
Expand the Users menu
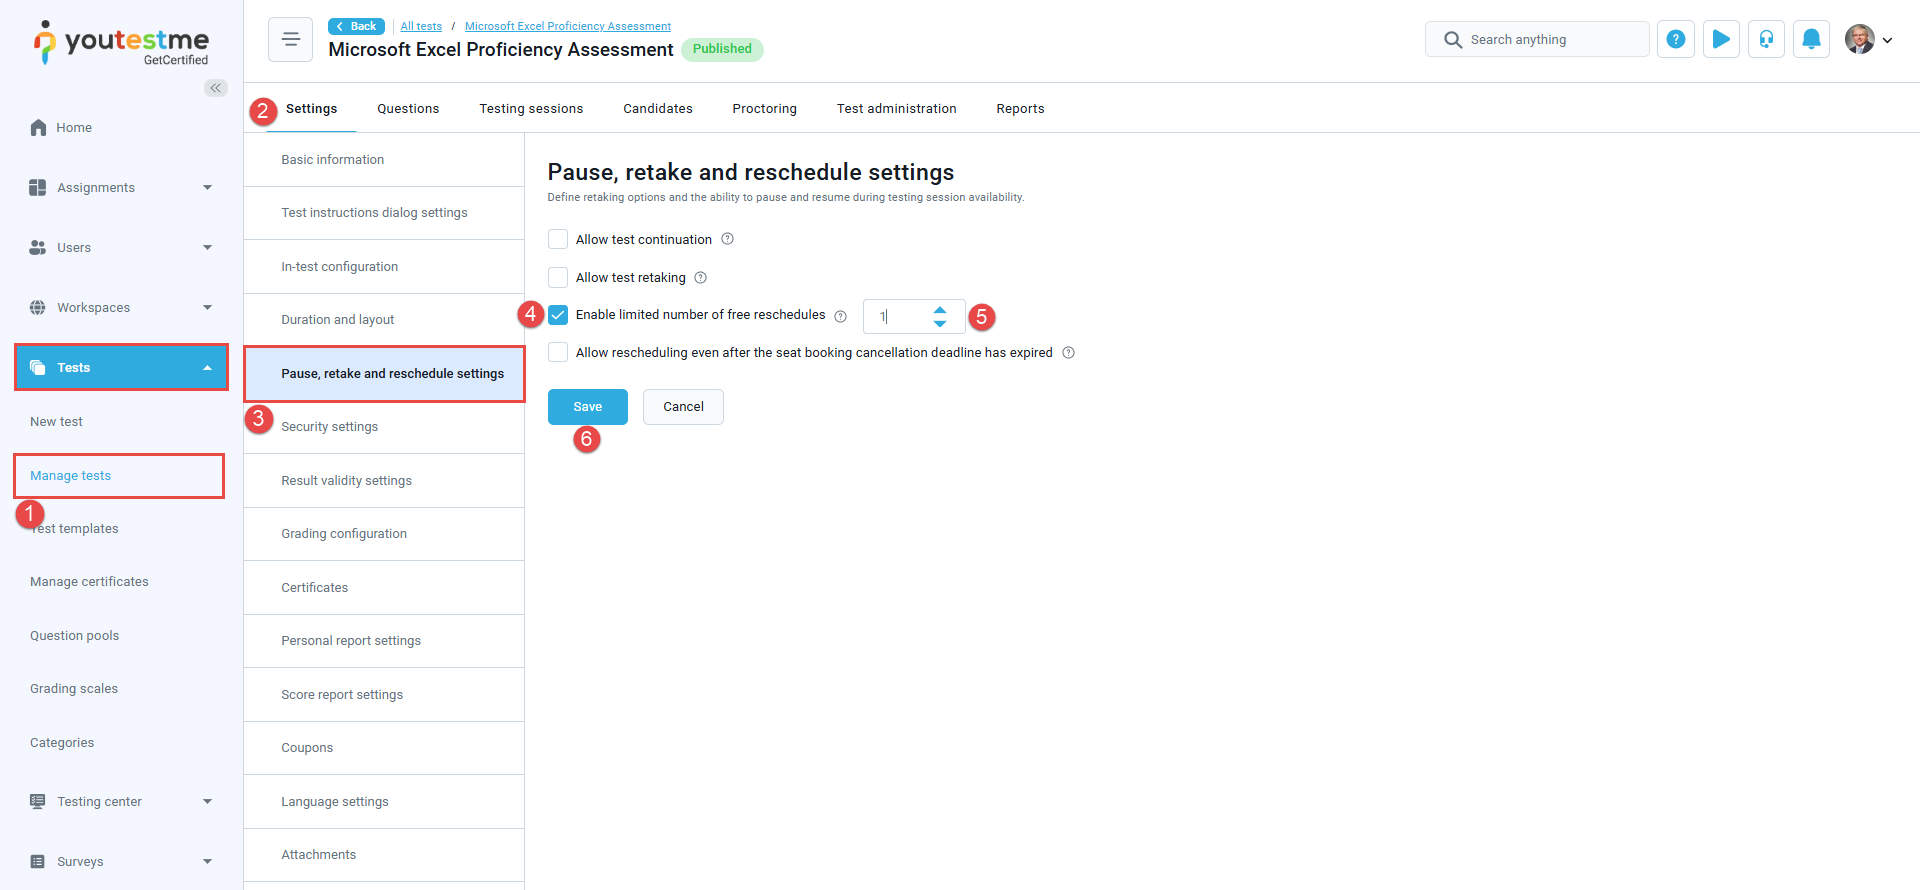point(208,247)
